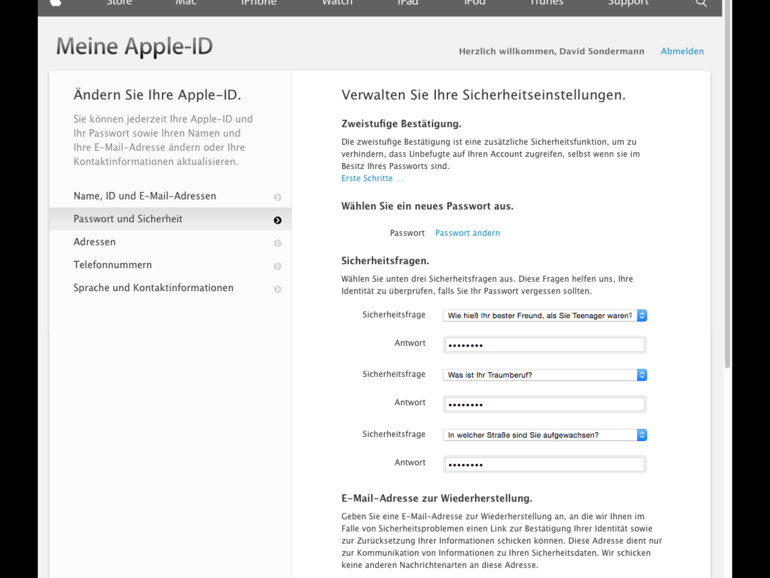This screenshot has width=770, height=578.
Task: Open the Mac navigation item
Action: point(186,2)
